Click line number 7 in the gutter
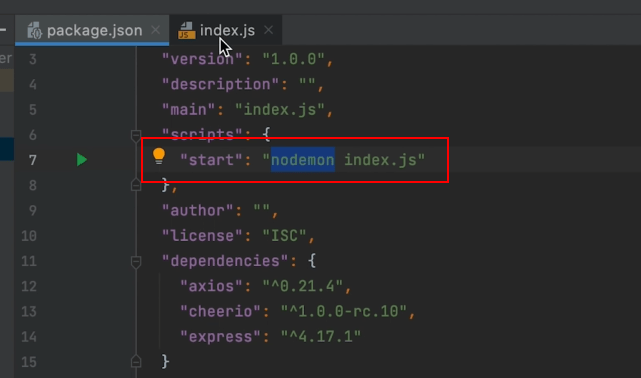641x378 pixels. [x=33, y=160]
